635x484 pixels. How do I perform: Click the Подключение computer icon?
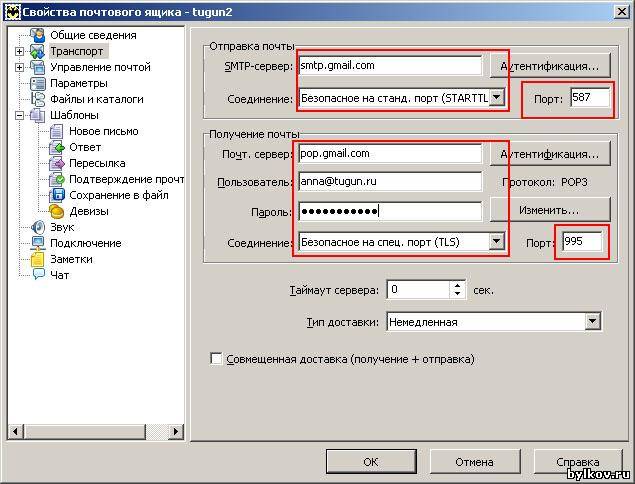[x=38, y=243]
